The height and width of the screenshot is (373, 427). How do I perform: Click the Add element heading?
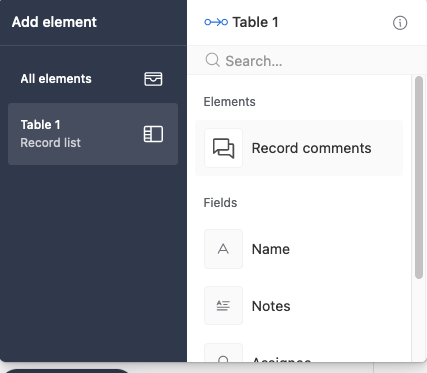(x=54, y=22)
